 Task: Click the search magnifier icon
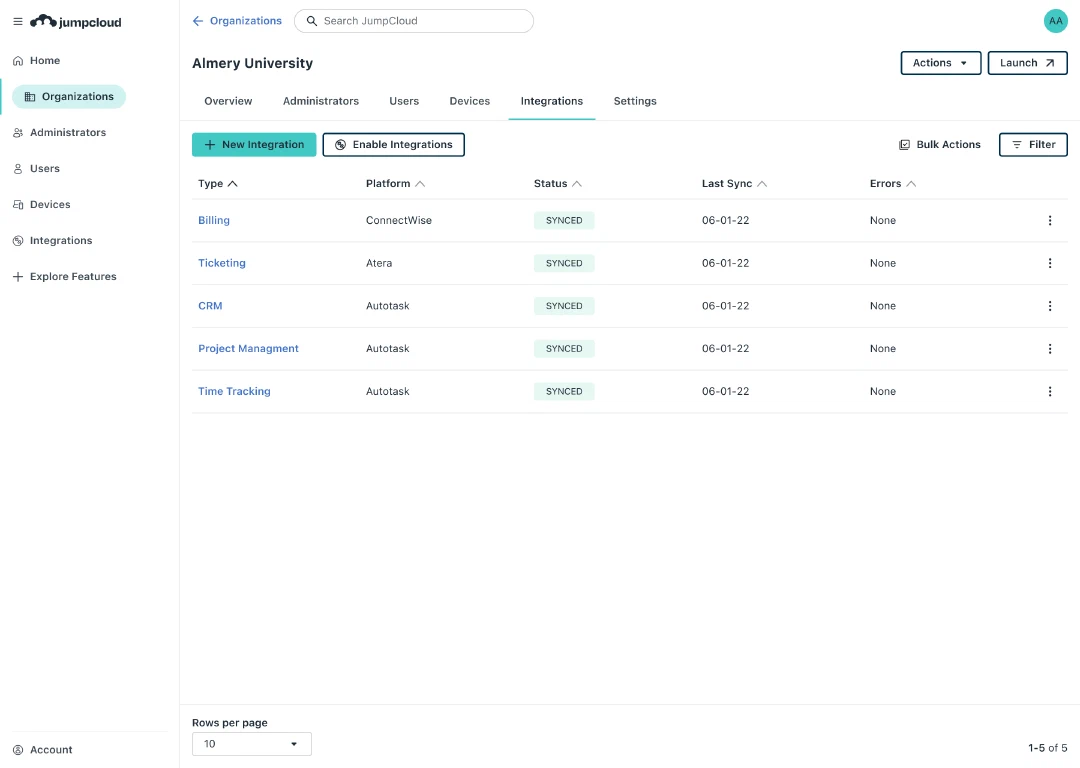(312, 21)
